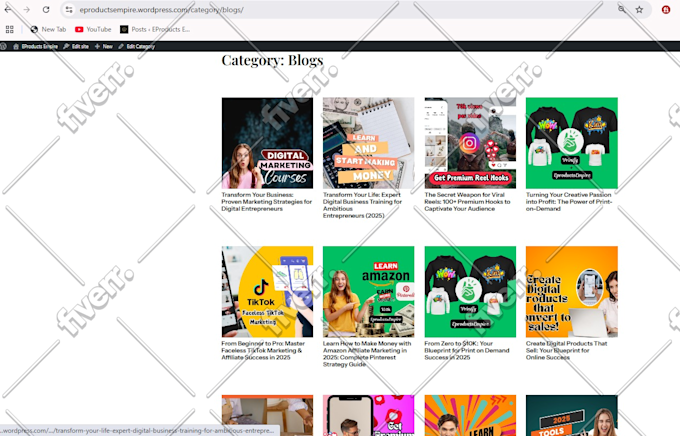Screen dimensions: 680x436
Task: Open the Learn and Start Making Money thumbnail
Action: pos(369,143)
